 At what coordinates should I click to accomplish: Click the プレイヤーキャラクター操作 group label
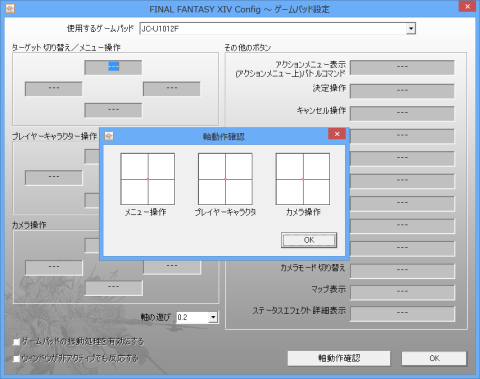click(x=54, y=136)
